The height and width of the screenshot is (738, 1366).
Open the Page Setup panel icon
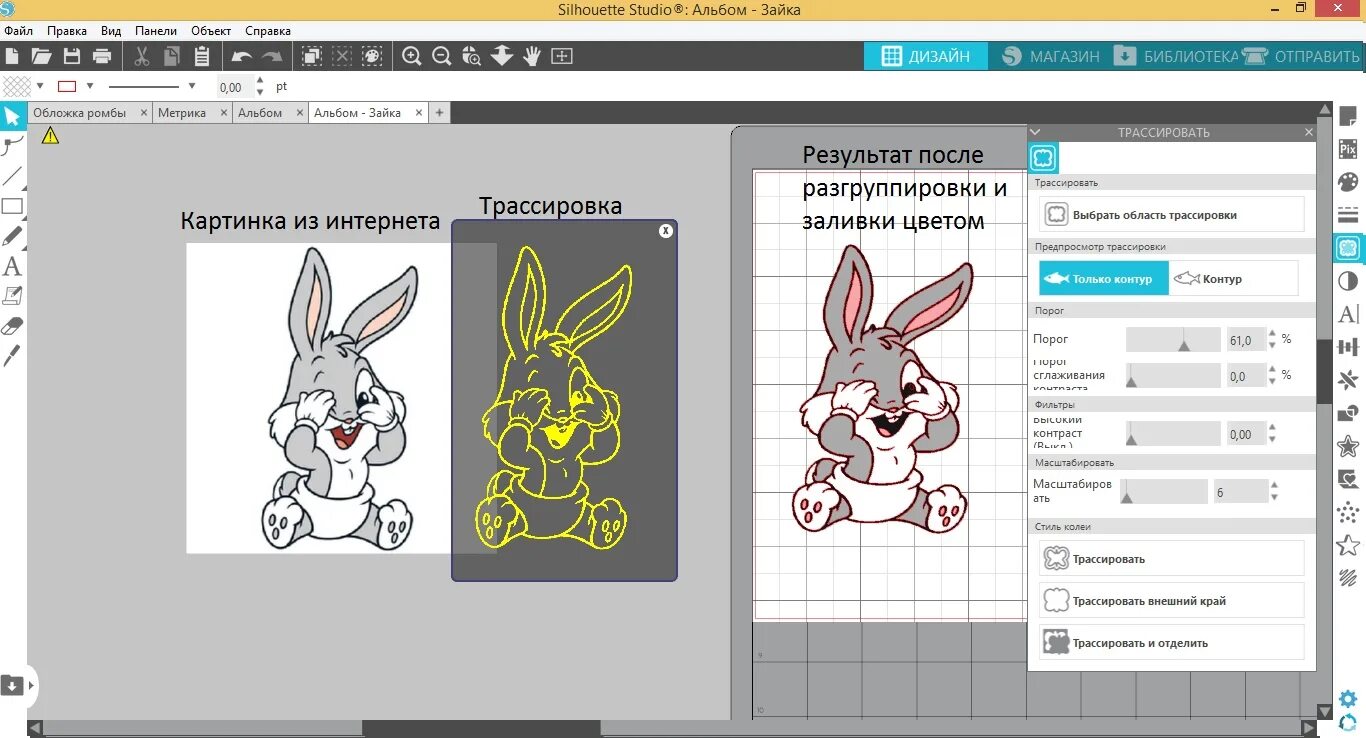pyautogui.click(x=1348, y=117)
